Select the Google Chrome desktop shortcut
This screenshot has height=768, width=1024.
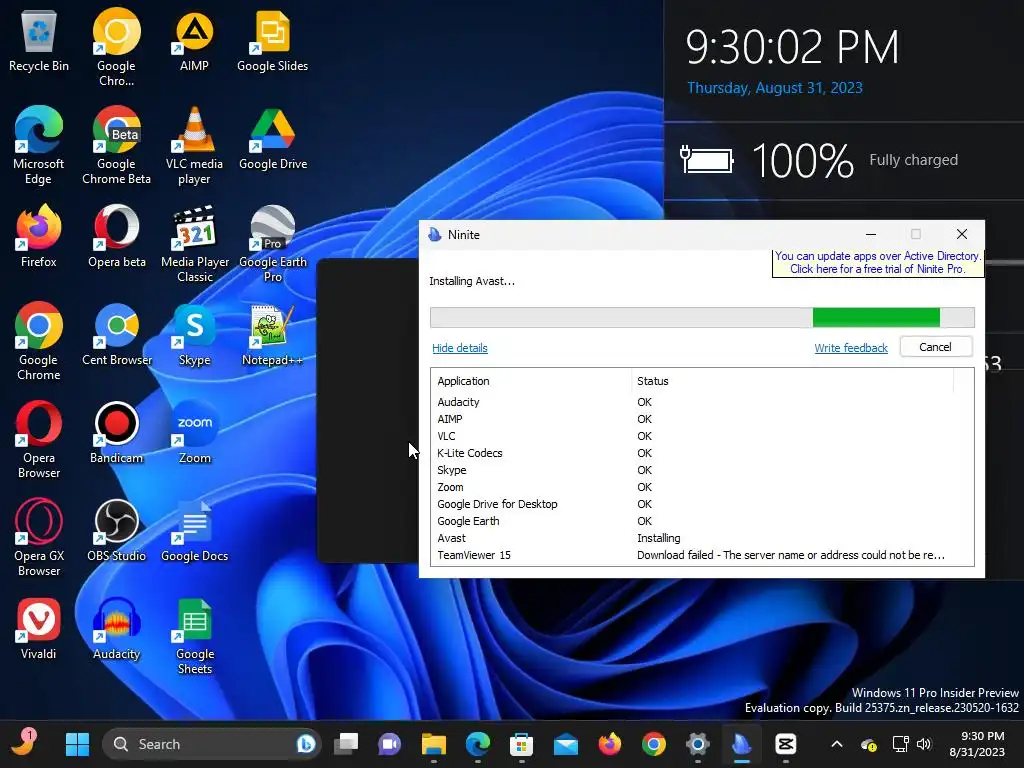39,341
